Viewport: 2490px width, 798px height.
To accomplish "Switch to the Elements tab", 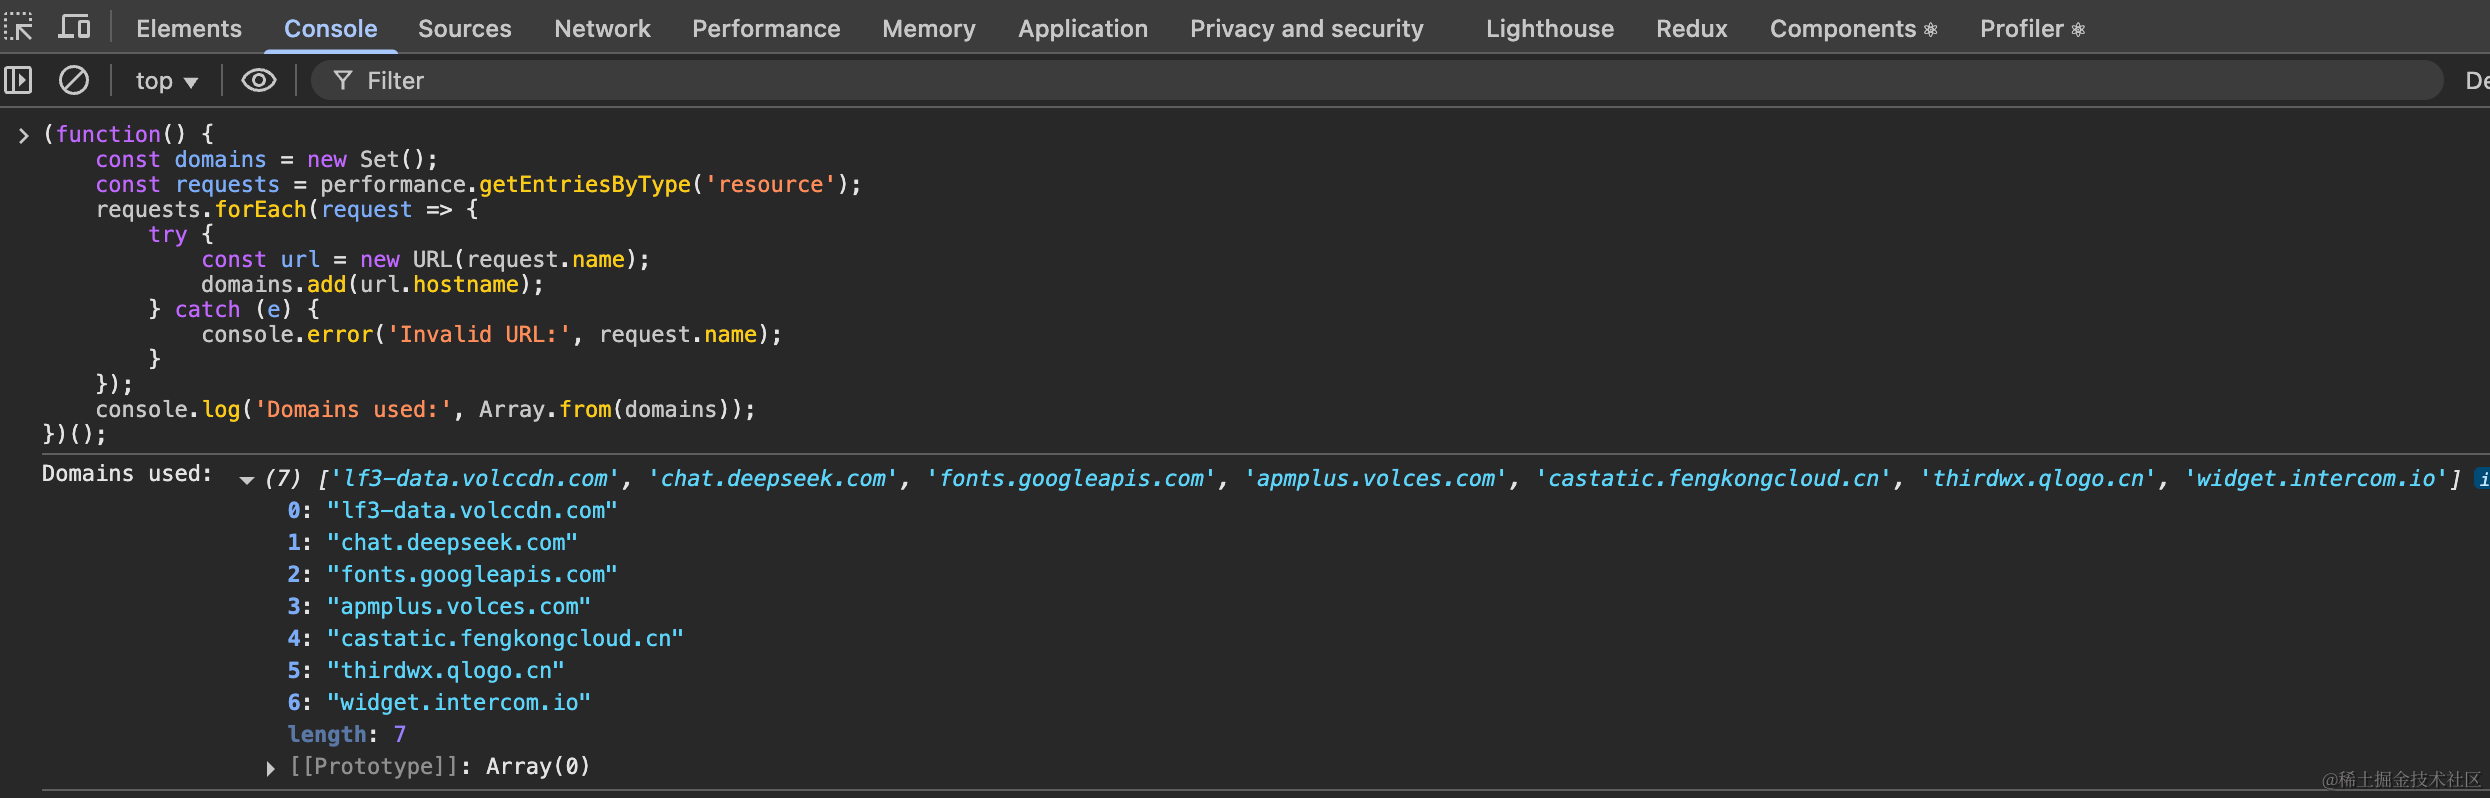I will pos(189,29).
